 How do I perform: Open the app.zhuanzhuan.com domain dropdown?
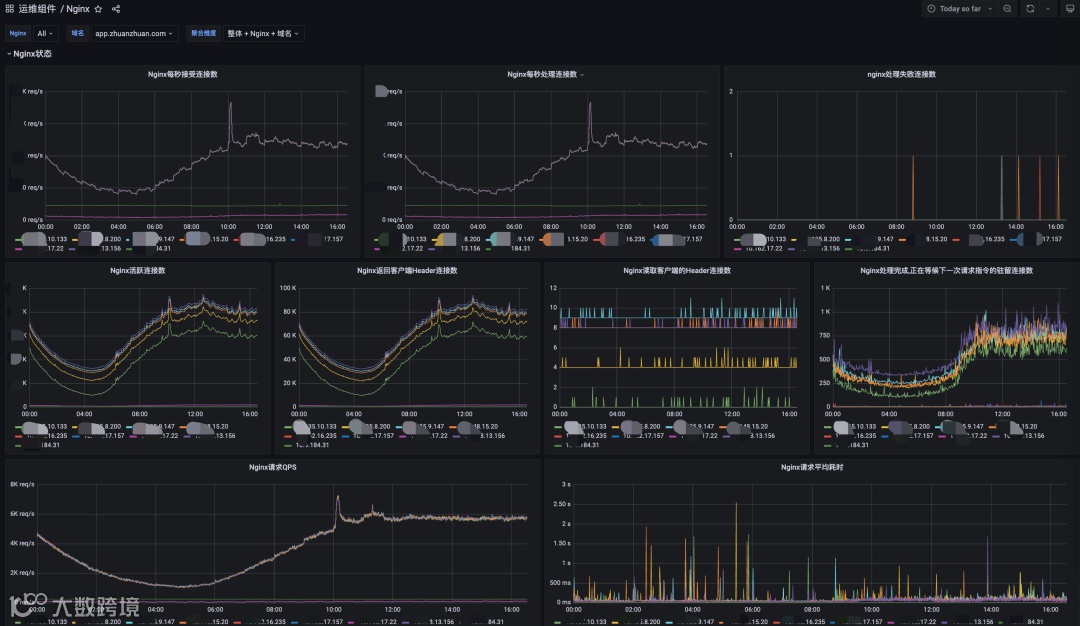click(x=134, y=33)
